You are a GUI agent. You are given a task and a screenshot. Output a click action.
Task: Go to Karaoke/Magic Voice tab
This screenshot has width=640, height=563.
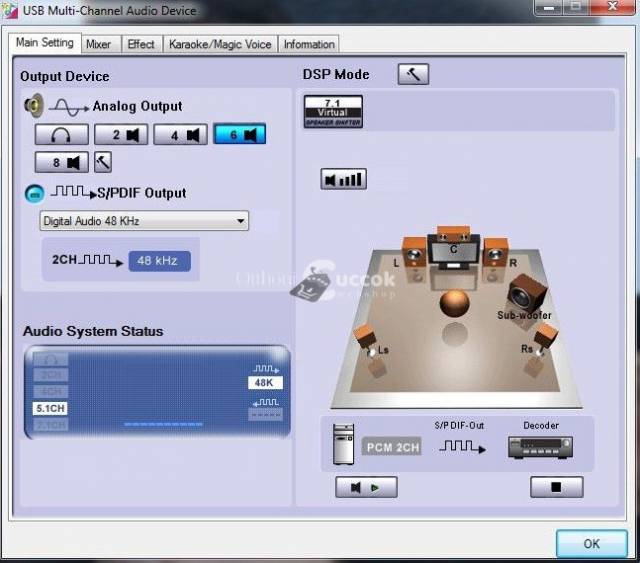(x=220, y=44)
